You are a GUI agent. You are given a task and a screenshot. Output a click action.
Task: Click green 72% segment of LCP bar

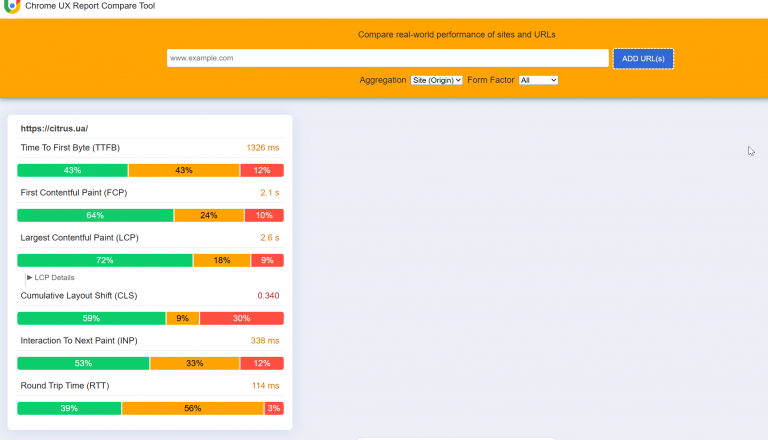coord(105,260)
